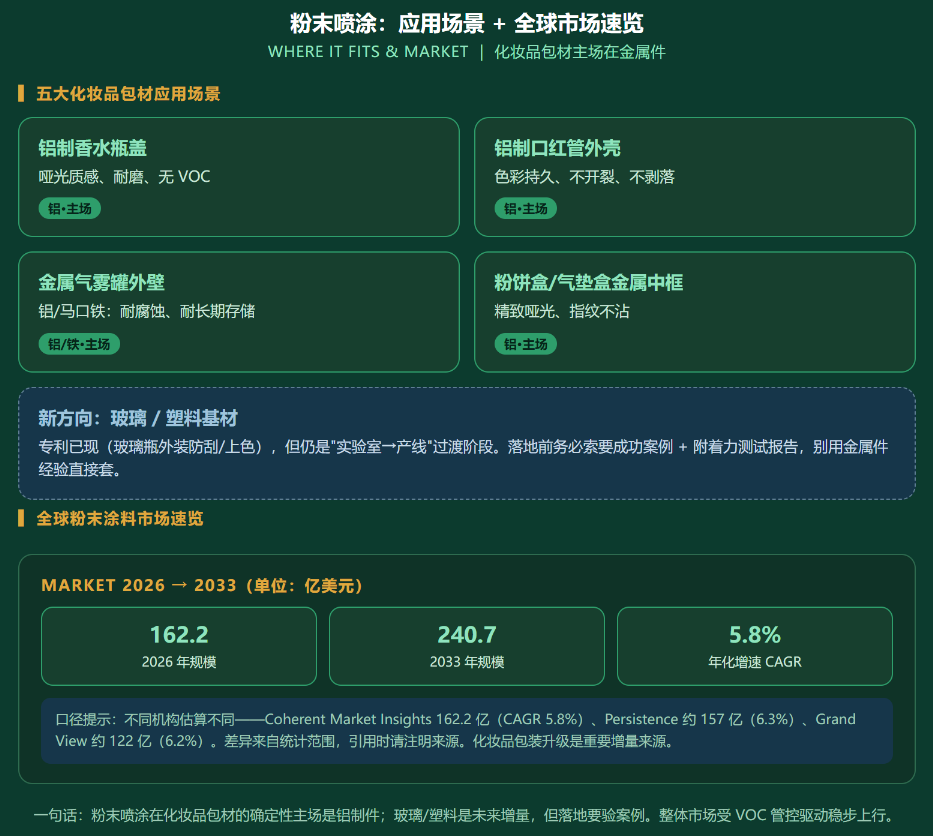The image size is (933, 836).
Task: Select the section heading 五大化妆品包材应用场景
Action: [129, 94]
